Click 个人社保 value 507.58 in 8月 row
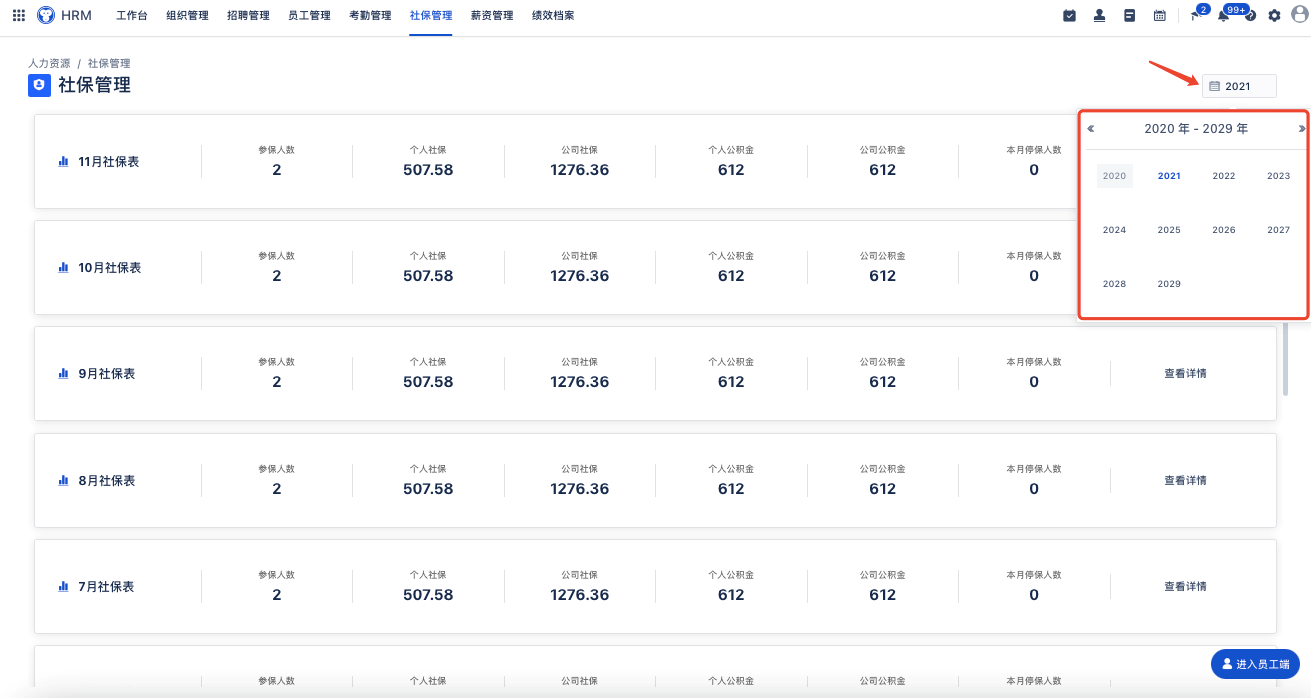Screen dimensions: 1311x698 (428, 489)
